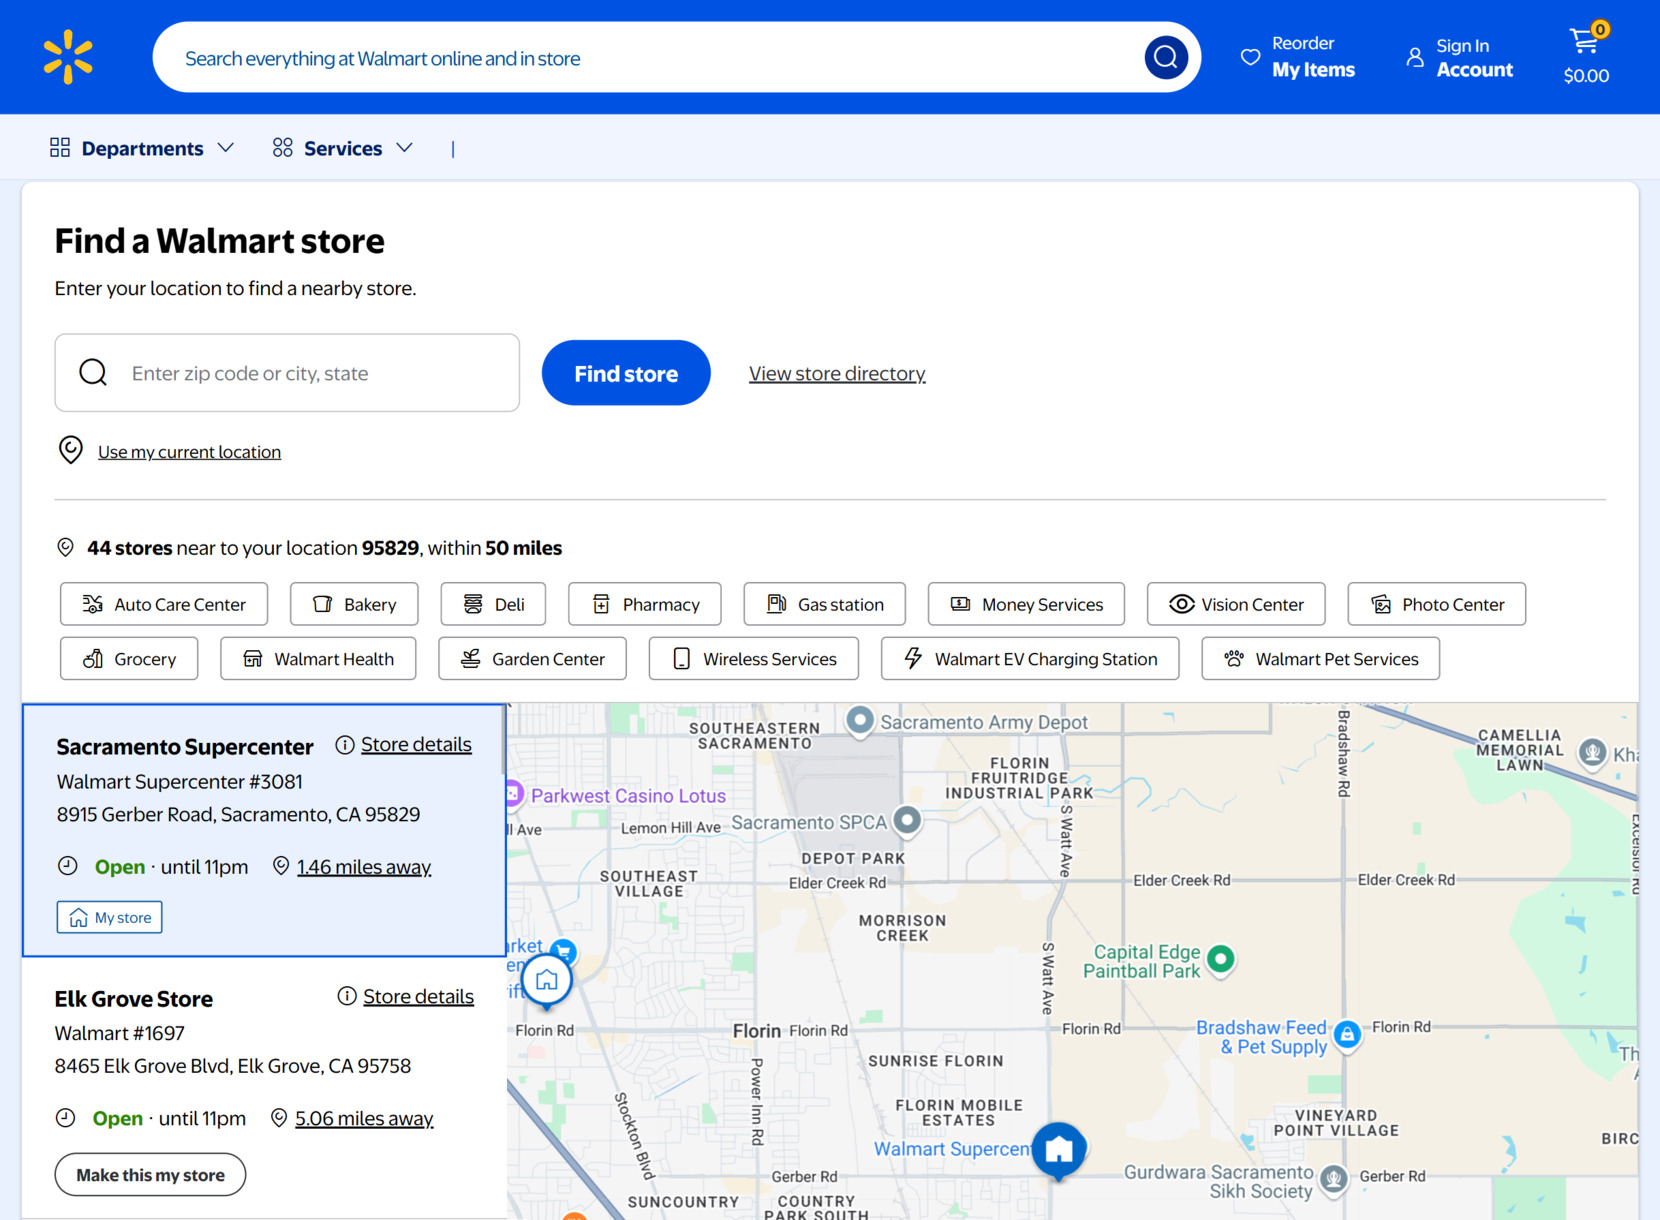Click the Make this my store button
Image resolution: width=1660 pixels, height=1220 pixels.
point(150,1174)
